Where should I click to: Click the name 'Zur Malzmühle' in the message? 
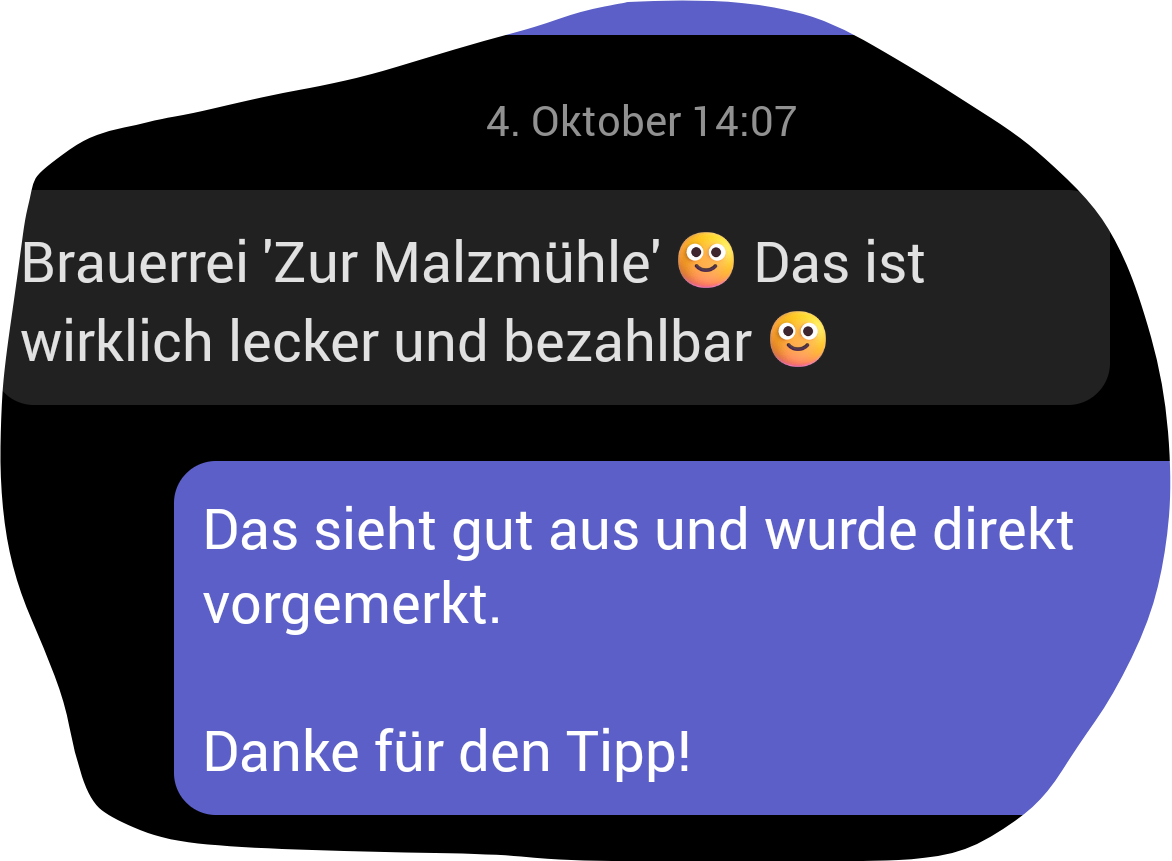[x=460, y=262]
